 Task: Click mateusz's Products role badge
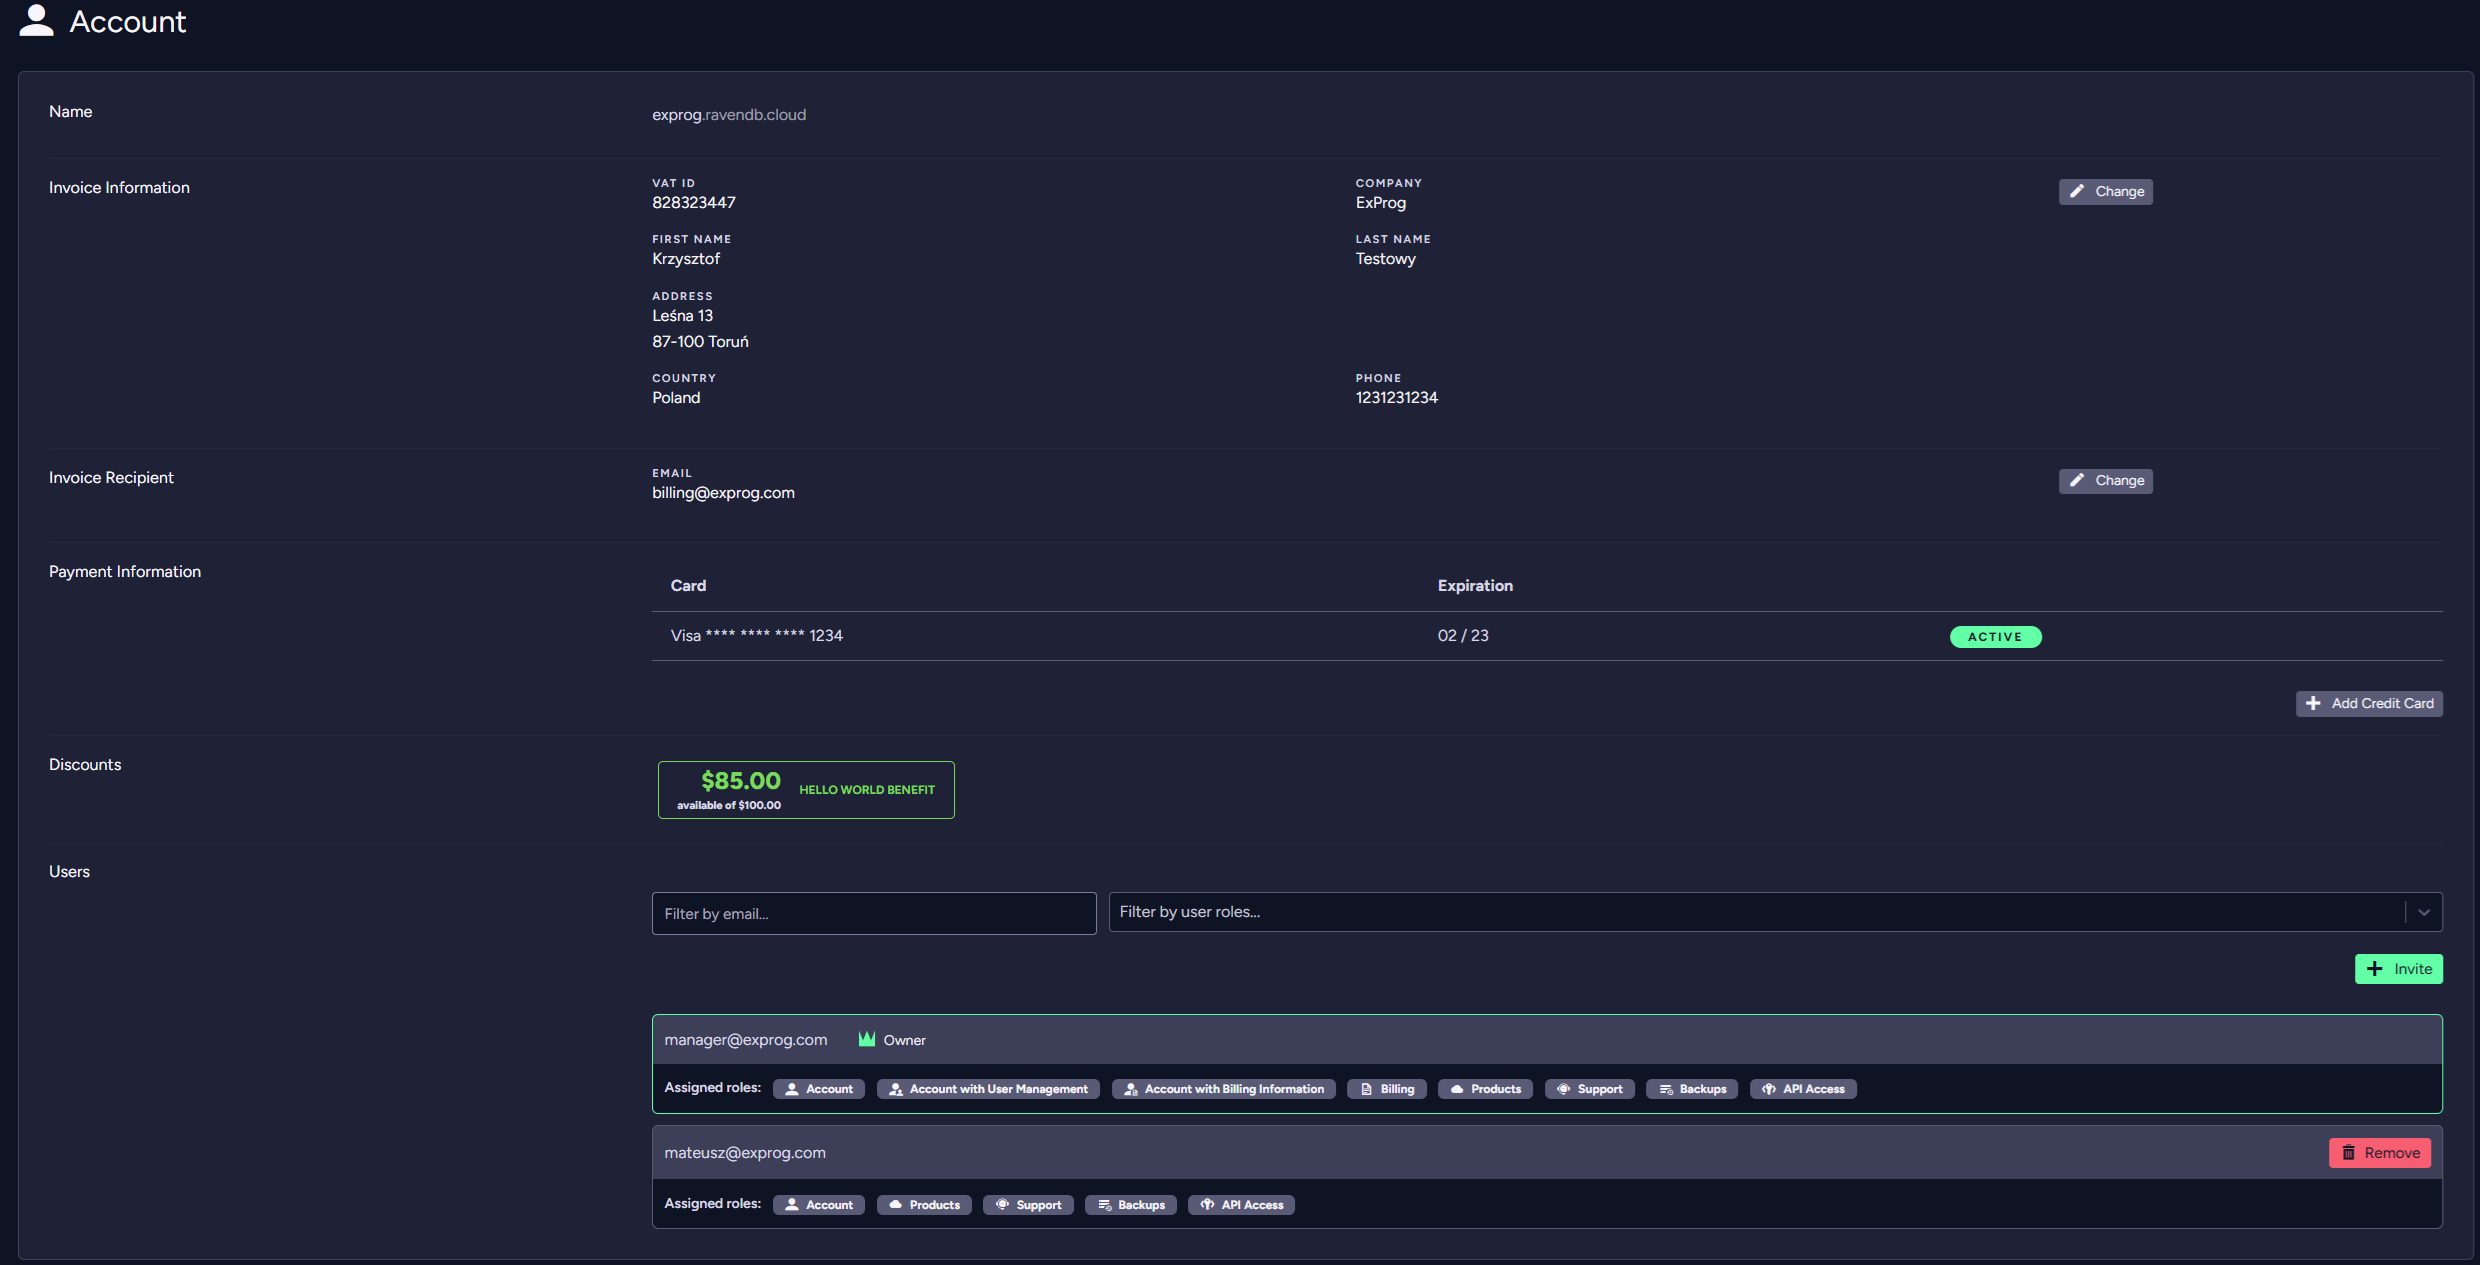(x=923, y=1205)
